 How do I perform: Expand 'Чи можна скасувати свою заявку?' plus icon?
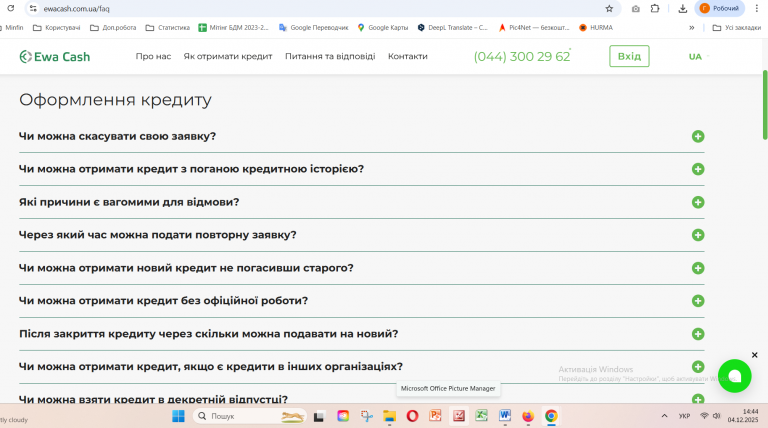[698, 136]
